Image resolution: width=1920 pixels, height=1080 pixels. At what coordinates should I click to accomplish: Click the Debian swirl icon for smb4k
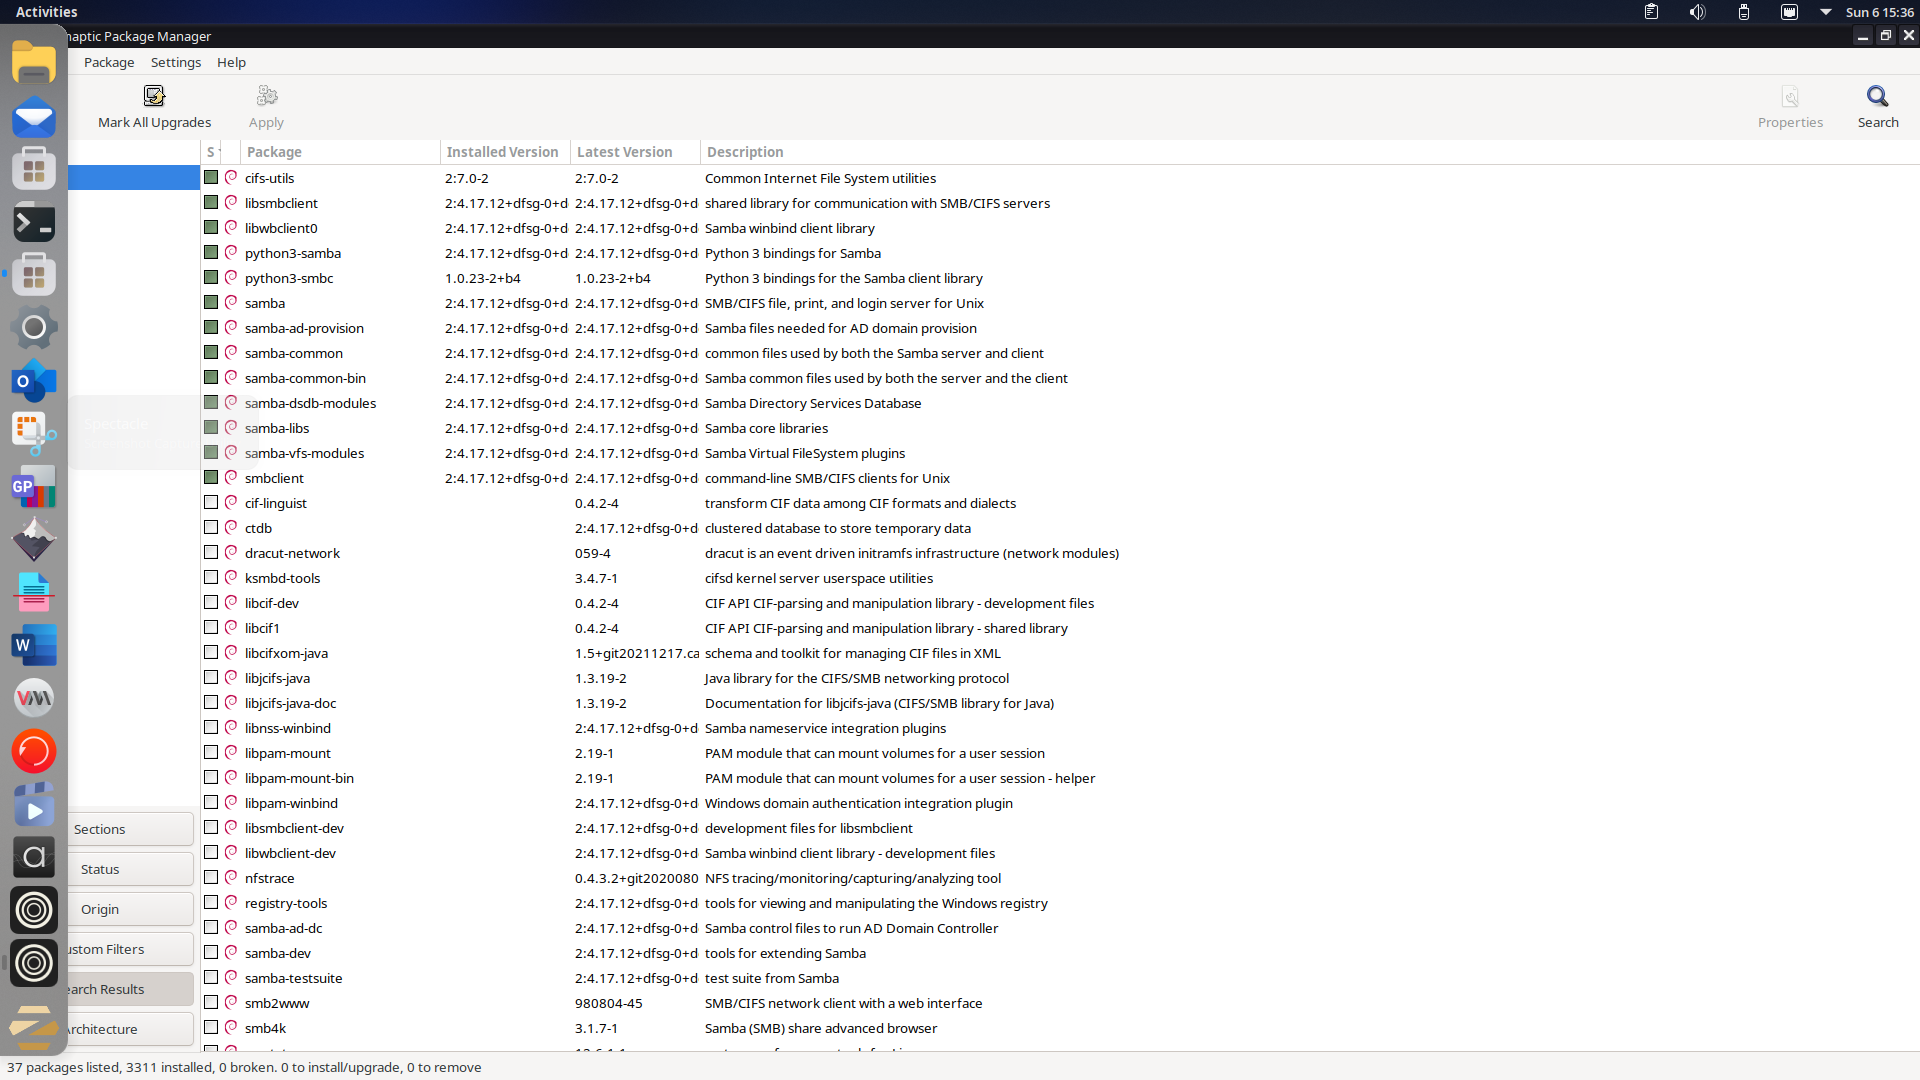231,1027
